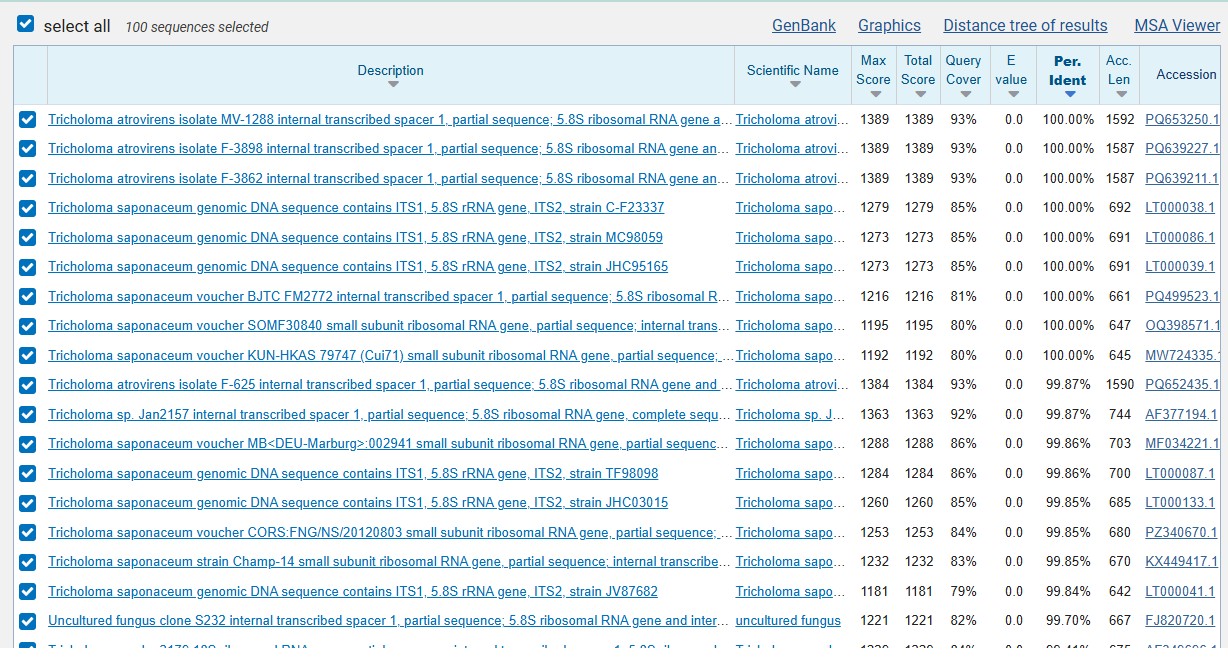1228x667 pixels.
Task: Open Tricholoma saponaceum strain C-F23337 description
Action: click(x=356, y=208)
